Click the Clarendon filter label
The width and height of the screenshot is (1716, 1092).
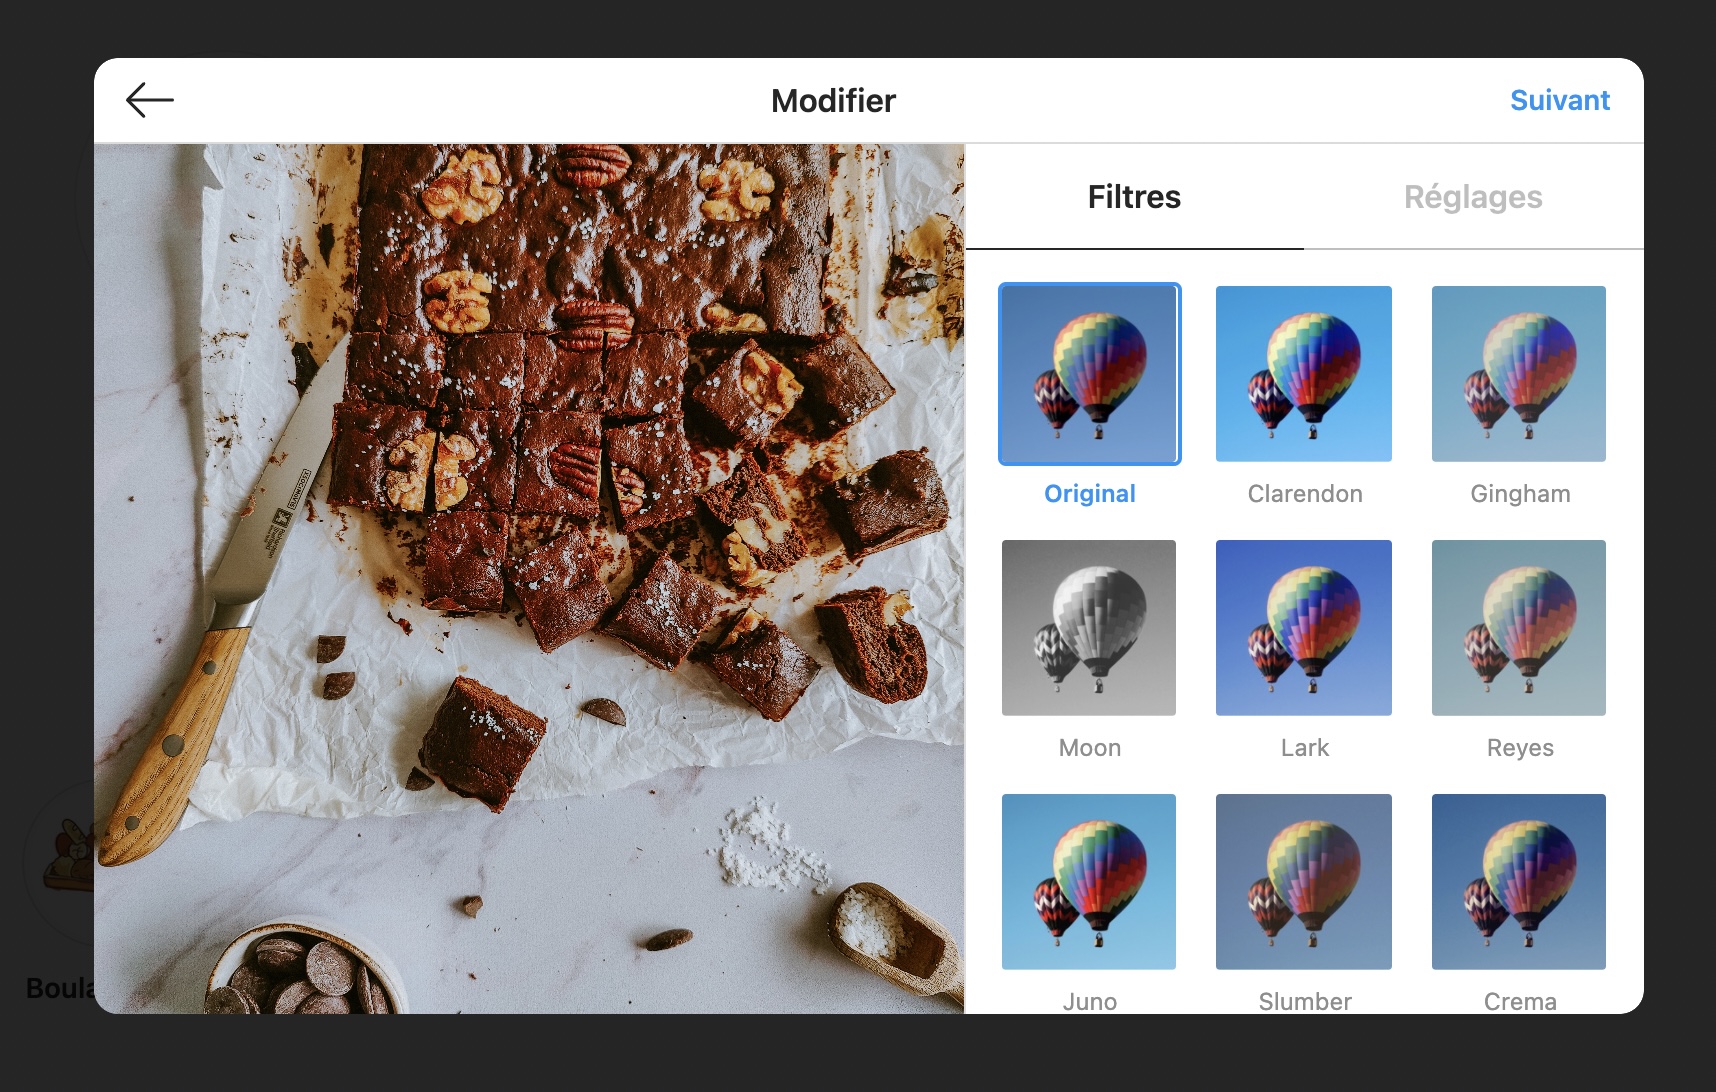point(1305,494)
